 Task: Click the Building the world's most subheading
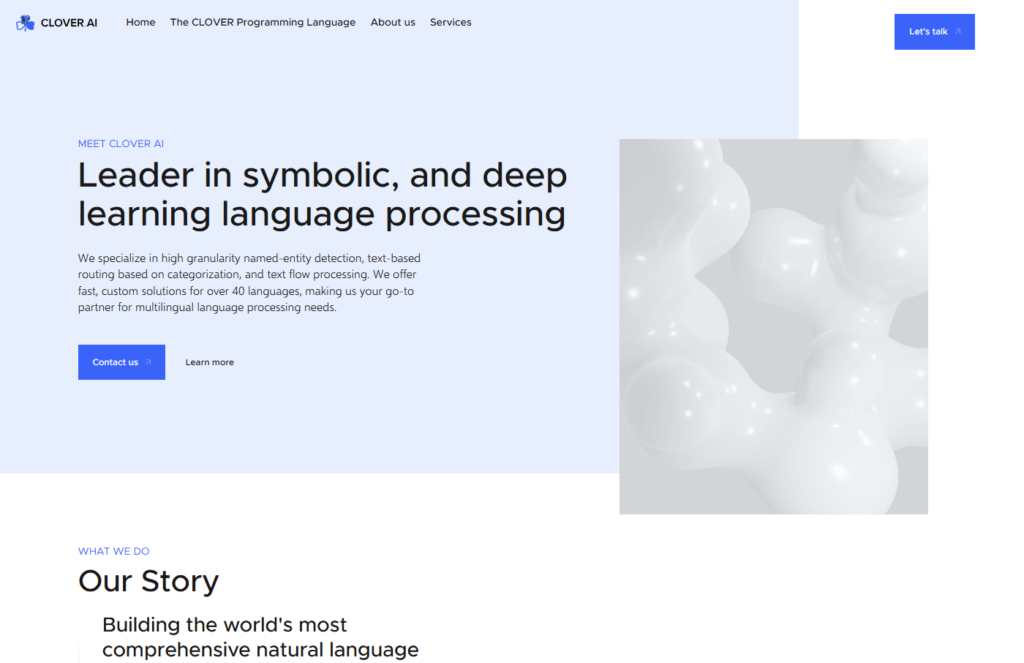pyautogui.click(x=260, y=637)
